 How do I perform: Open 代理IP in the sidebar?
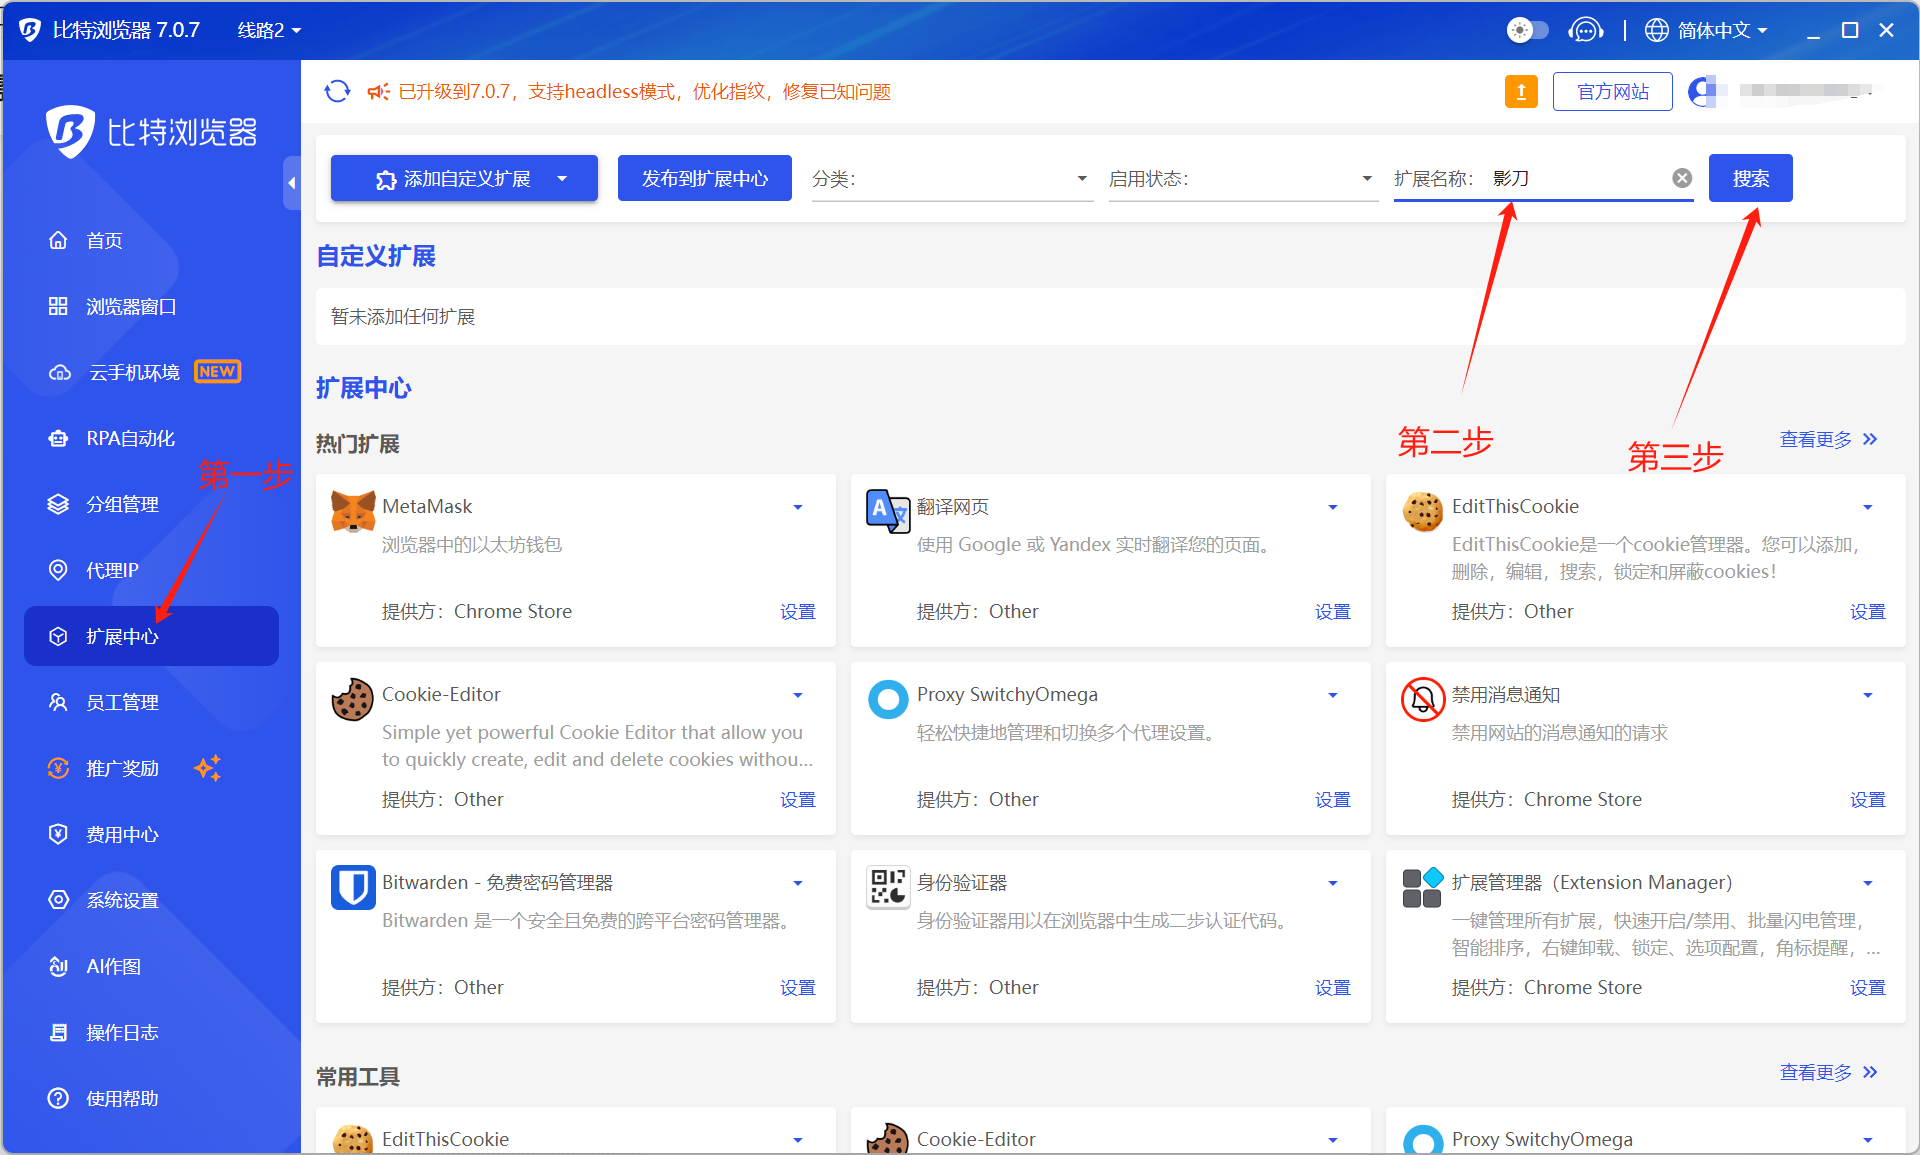click(112, 570)
